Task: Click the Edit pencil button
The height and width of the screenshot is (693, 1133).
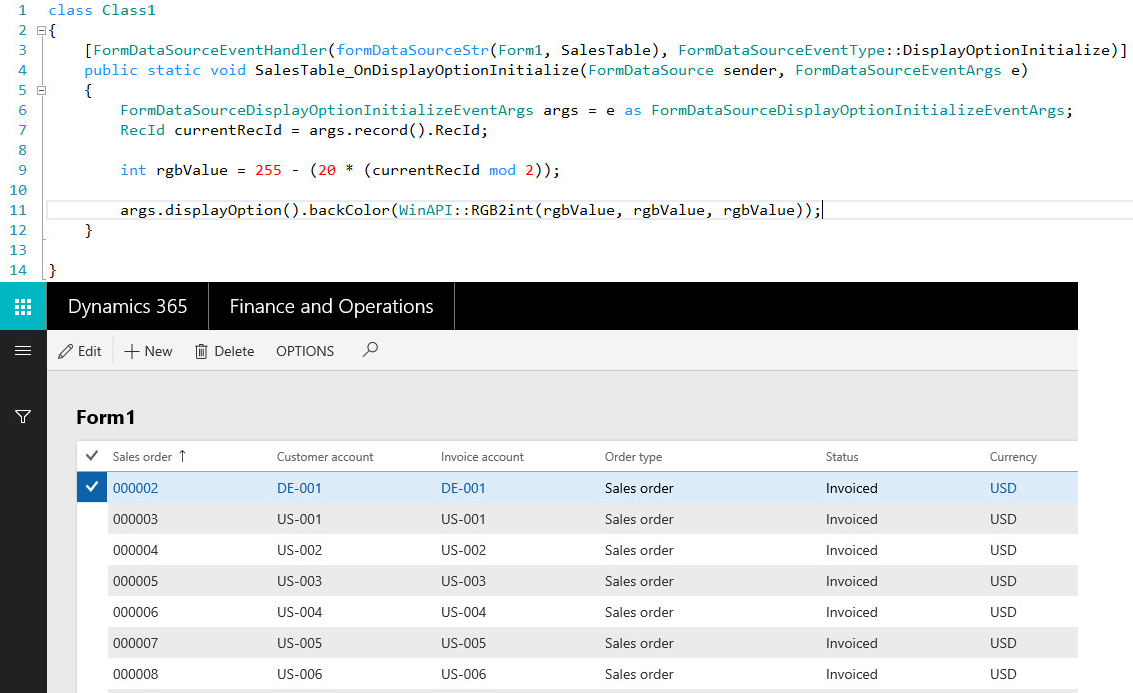Action: tap(79, 351)
